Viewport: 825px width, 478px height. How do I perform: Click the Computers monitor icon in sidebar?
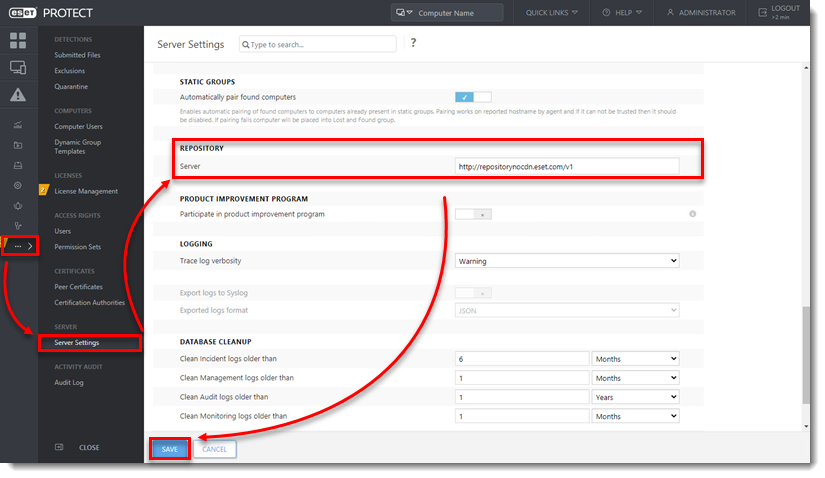coord(18,68)
